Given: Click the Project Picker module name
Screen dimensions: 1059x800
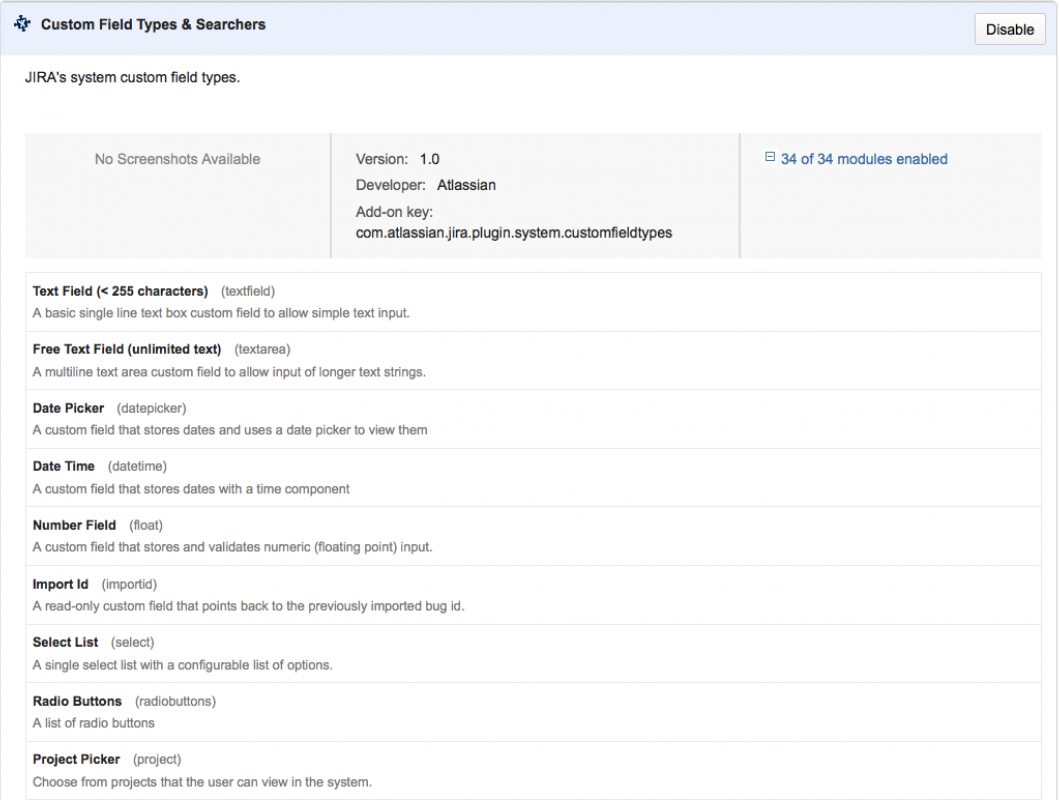Looking at the screenshot, I should (x=76, y=759).
